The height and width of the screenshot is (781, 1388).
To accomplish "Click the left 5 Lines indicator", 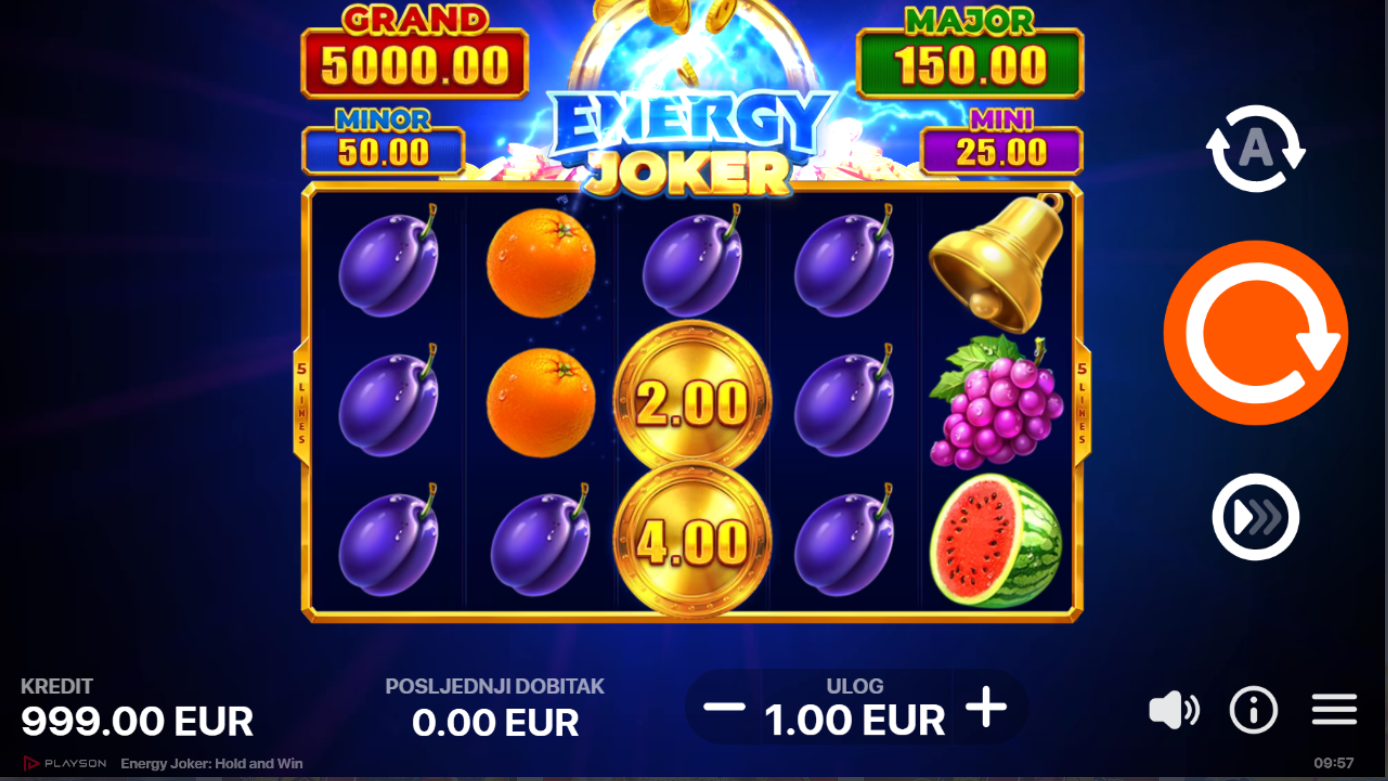I will click(x=302, y=403).
